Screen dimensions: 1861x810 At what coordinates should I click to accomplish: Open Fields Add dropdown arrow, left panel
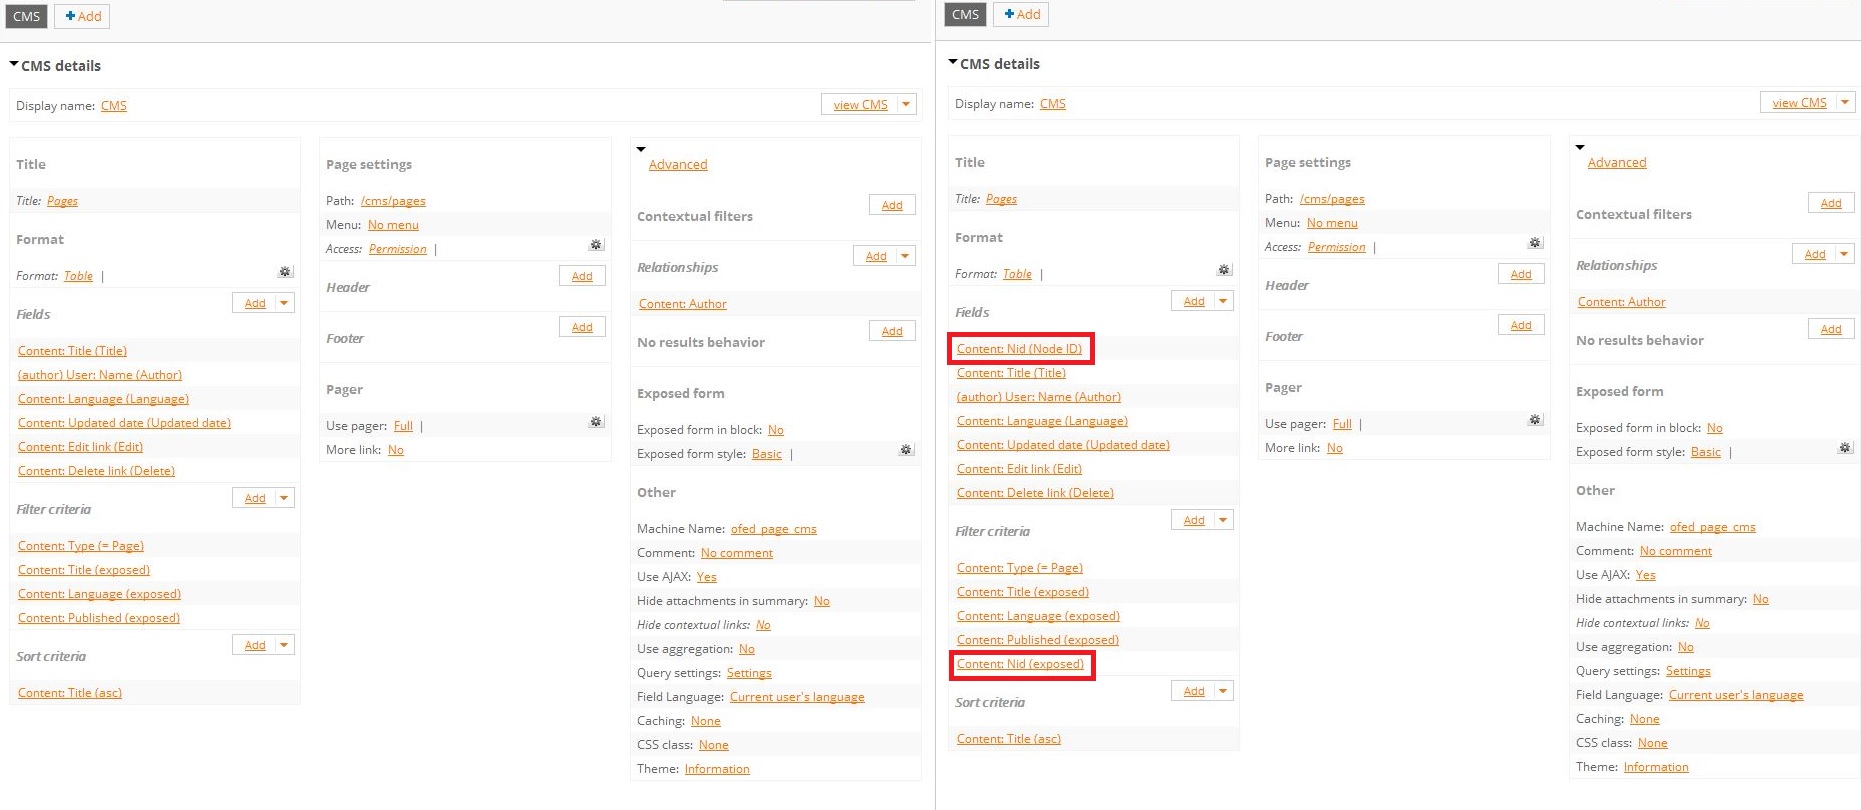point(284,303)
